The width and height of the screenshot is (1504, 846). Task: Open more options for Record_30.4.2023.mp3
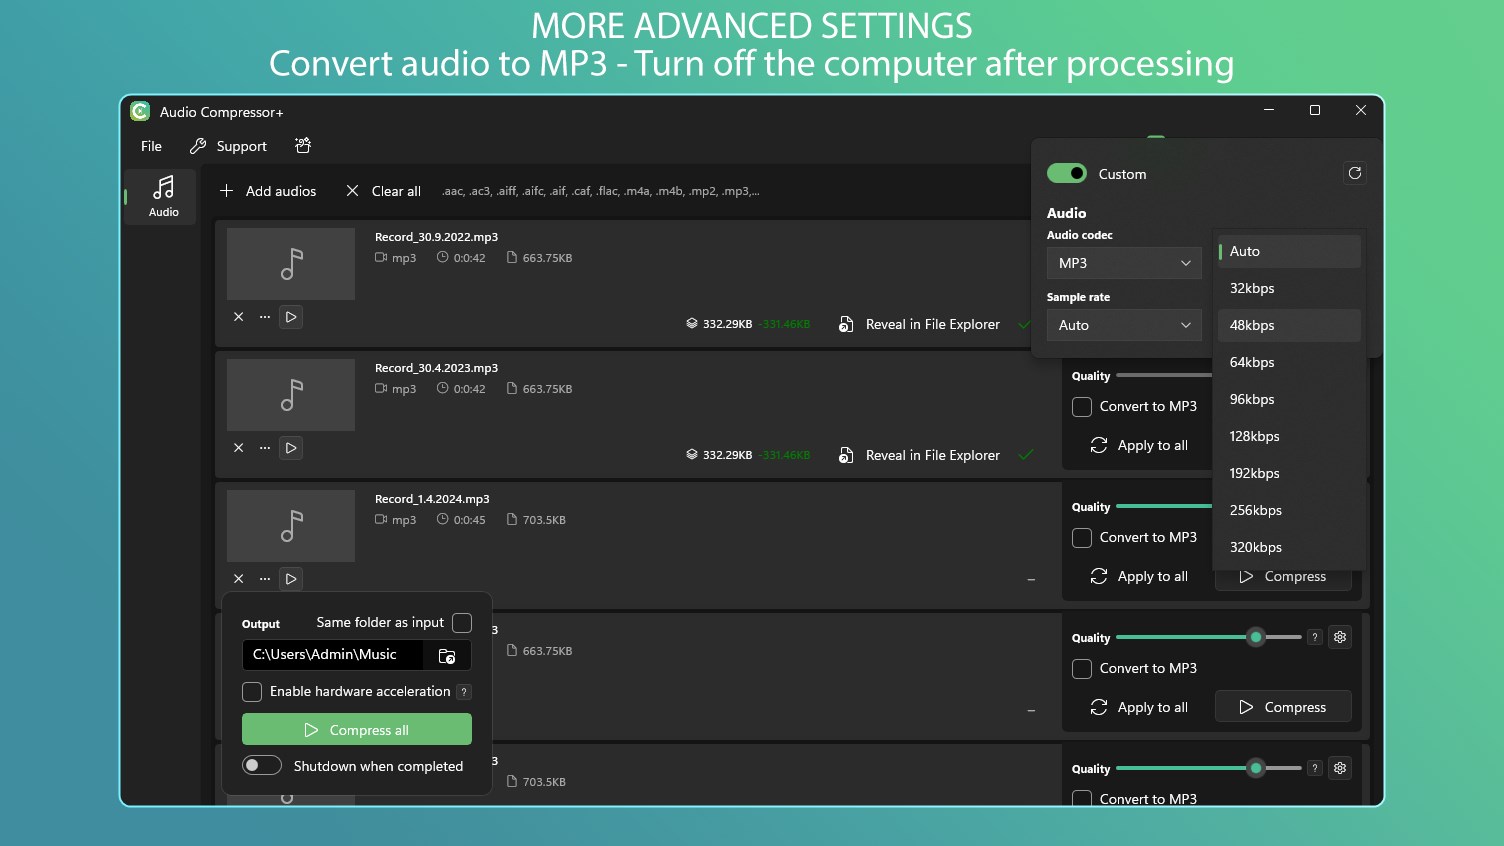pyautogui.click(x=265, y=448)
